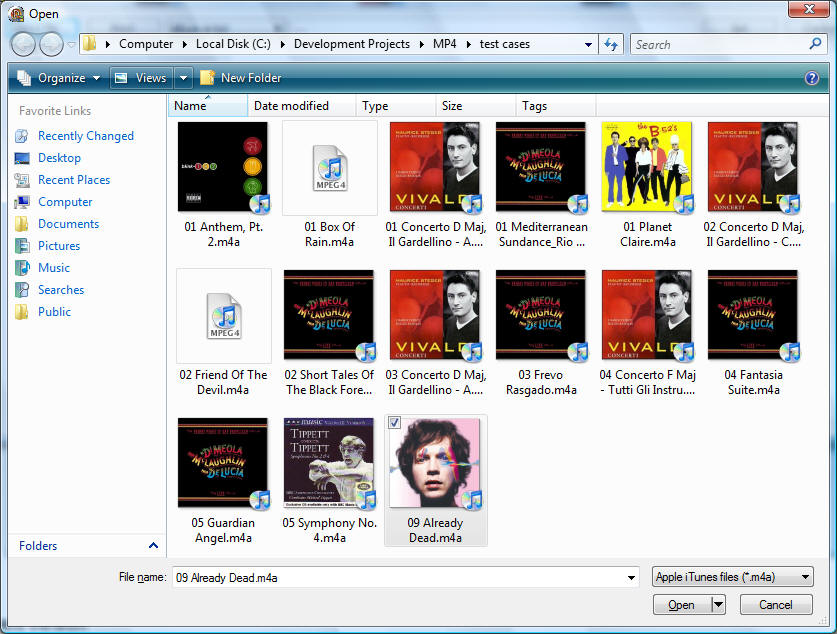Uncheck the 09 Already Dead.m4a checkbox
Screen dimensions: 837x634
point(394,423)
